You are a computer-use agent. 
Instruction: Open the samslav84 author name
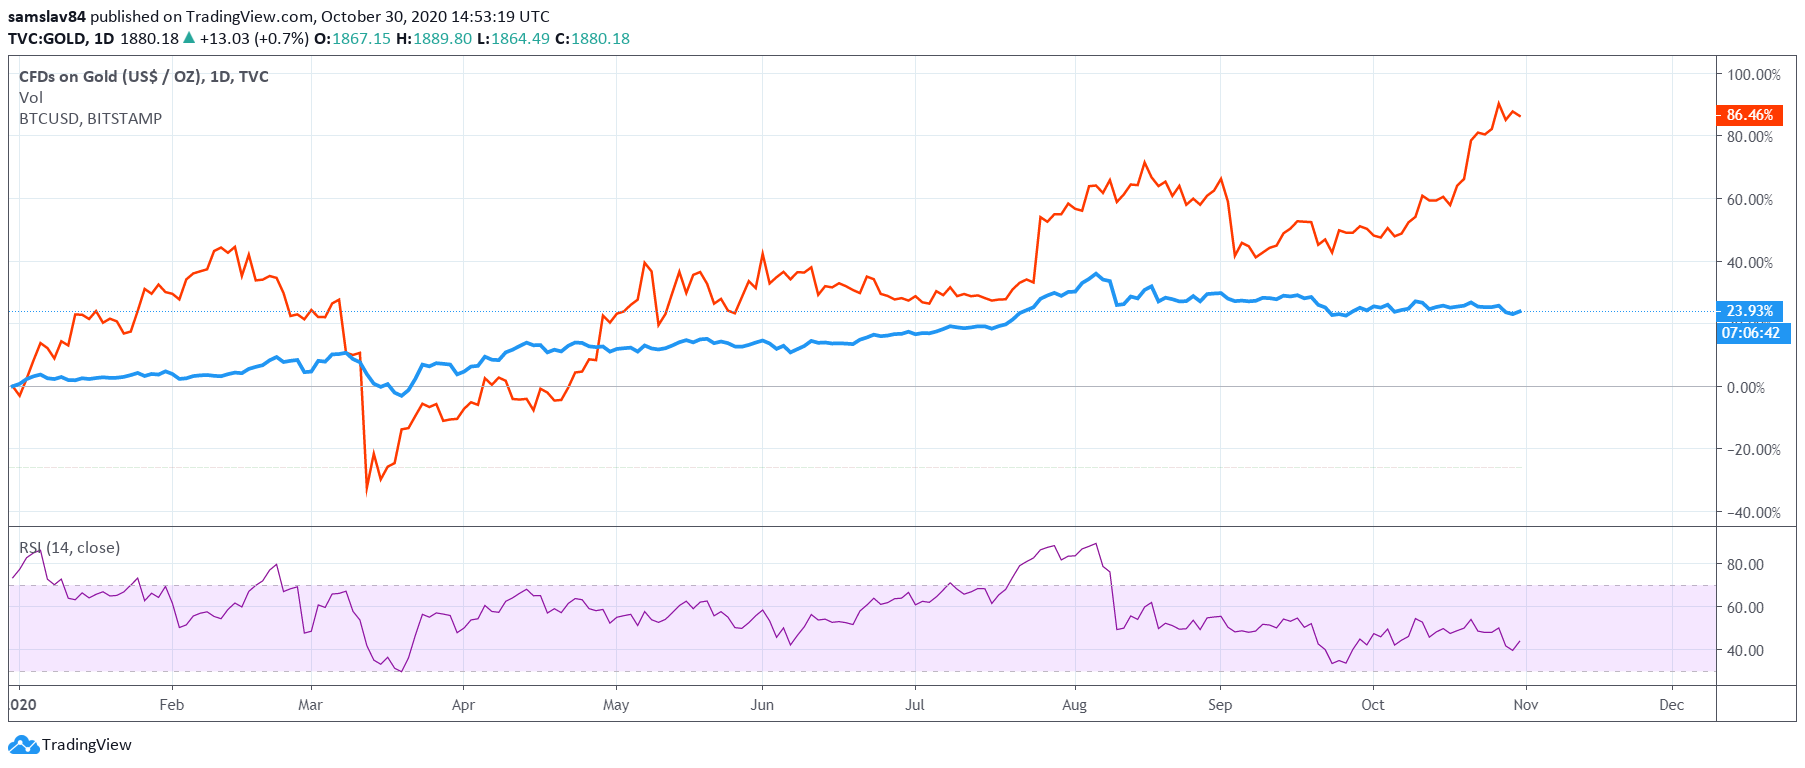(47, 17)
